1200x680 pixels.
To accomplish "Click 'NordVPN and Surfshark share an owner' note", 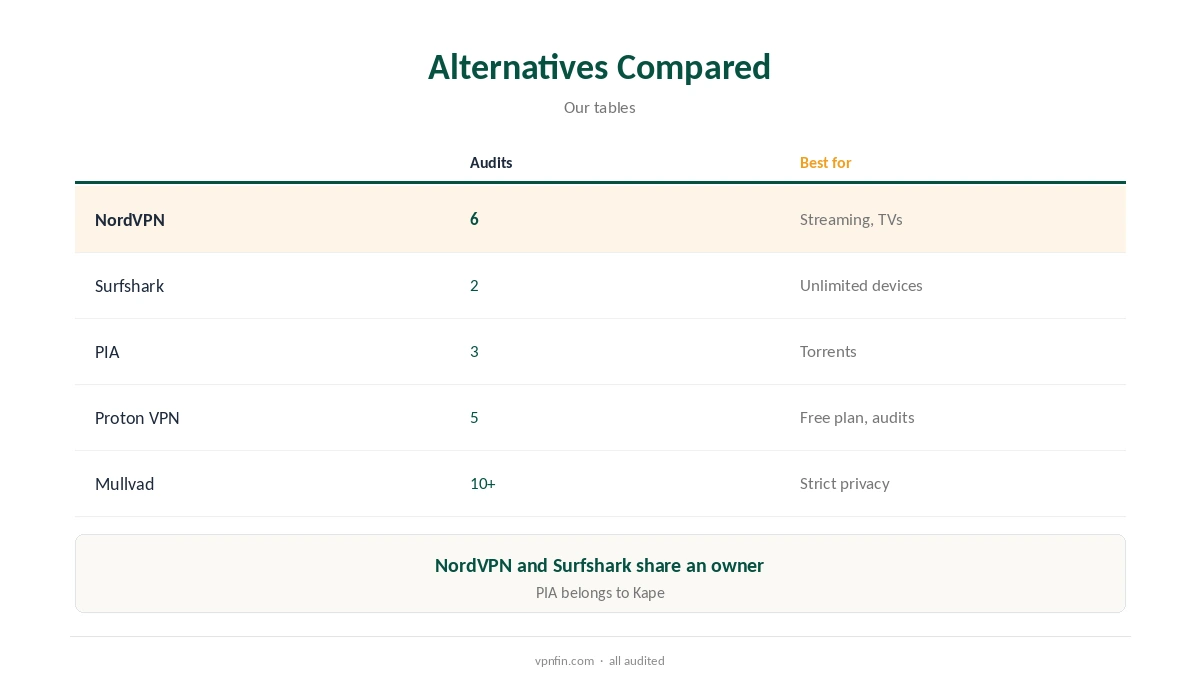I will pos(599,565).
